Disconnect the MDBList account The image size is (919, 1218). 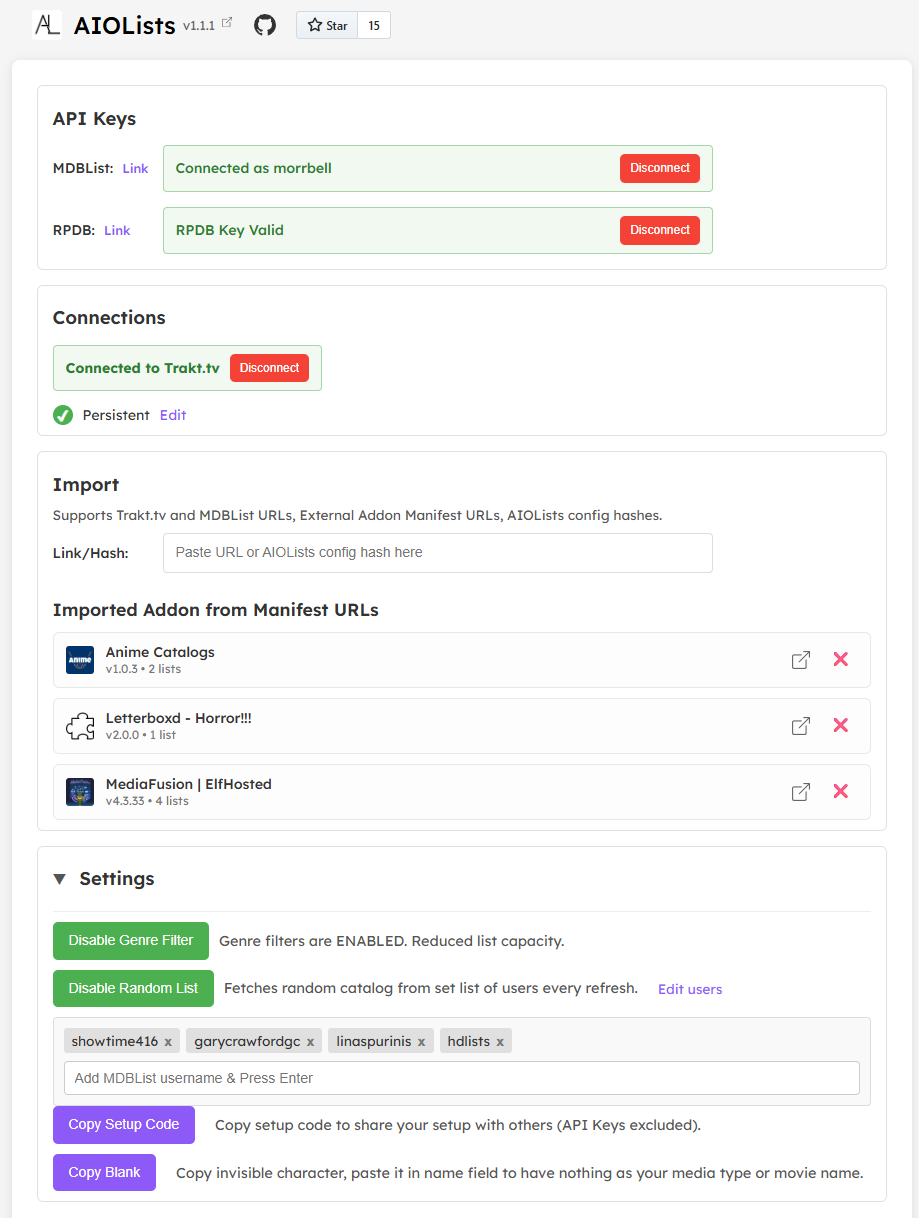[660, 168]
